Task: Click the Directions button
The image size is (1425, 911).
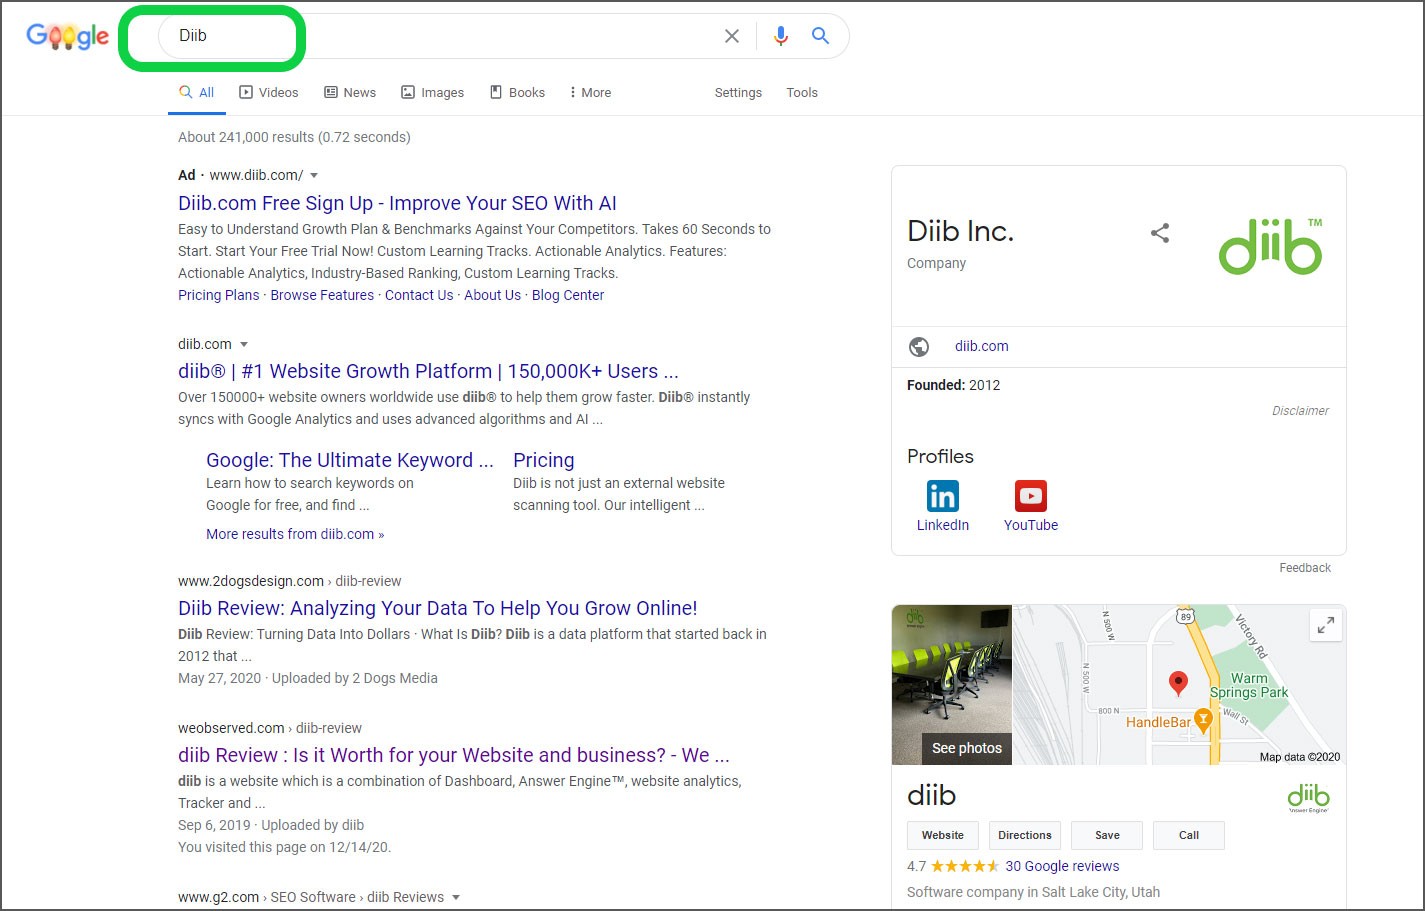Action: (1024, 835)
